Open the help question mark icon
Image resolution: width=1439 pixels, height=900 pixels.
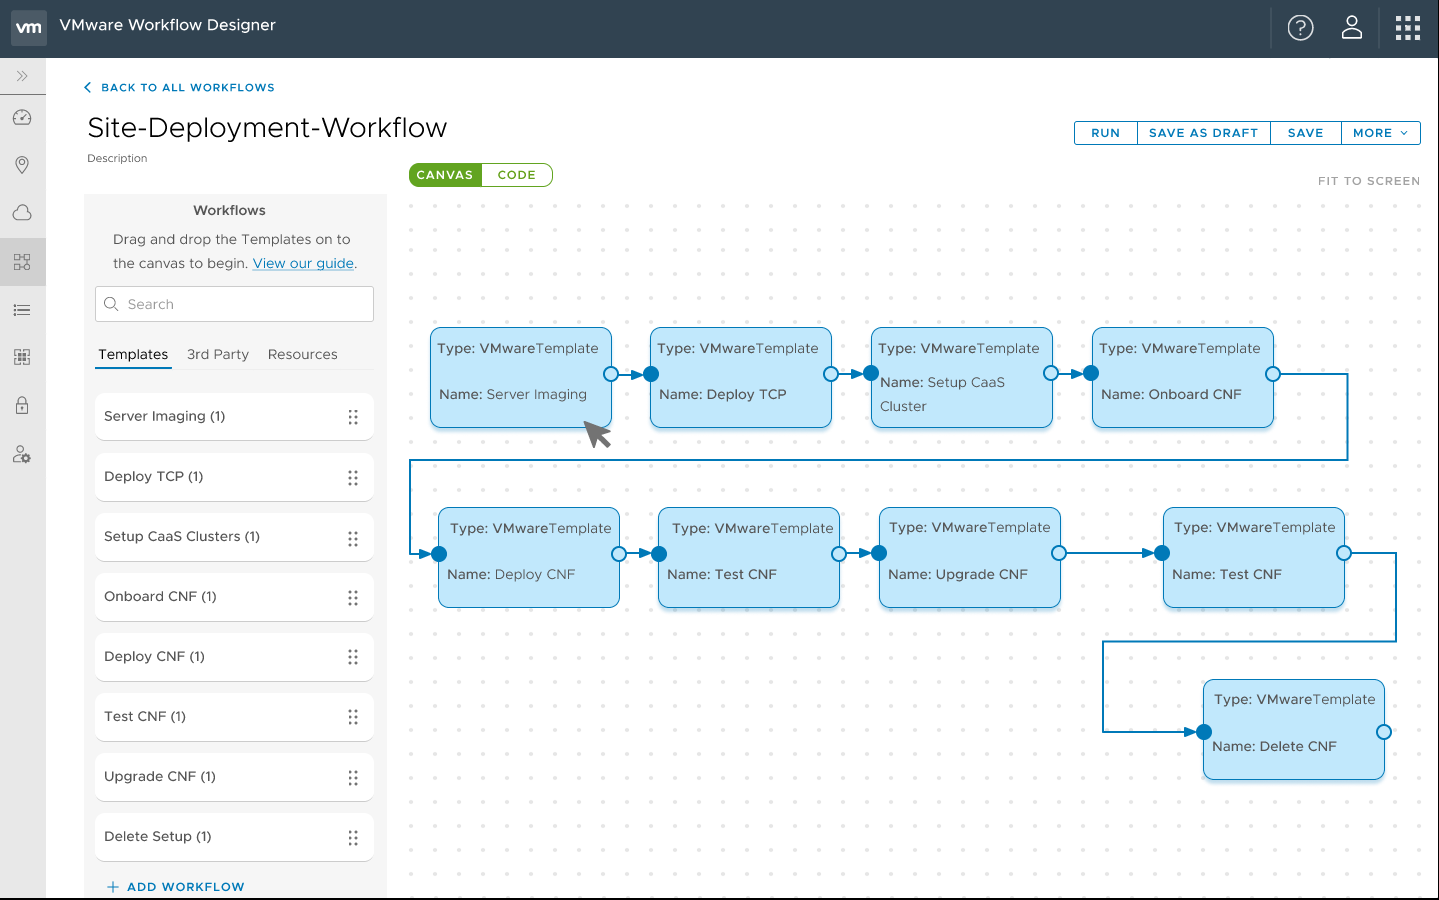point(1300,28)
